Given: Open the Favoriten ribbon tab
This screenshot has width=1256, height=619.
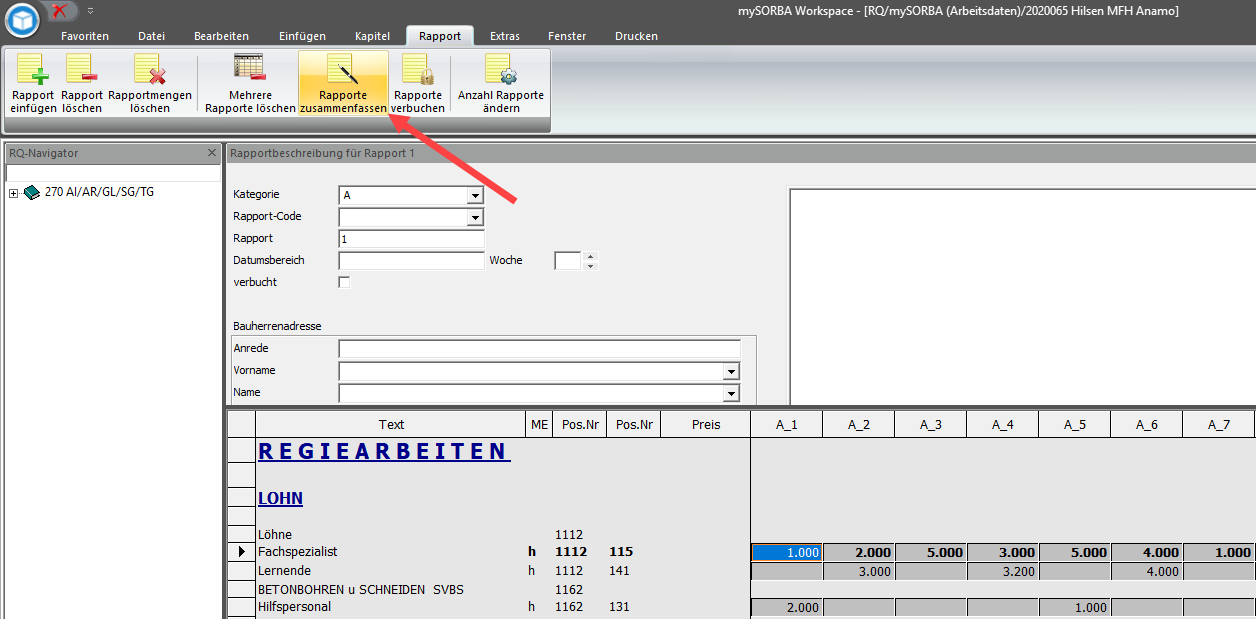Looking at the screenshot, I should pos(85,36).
